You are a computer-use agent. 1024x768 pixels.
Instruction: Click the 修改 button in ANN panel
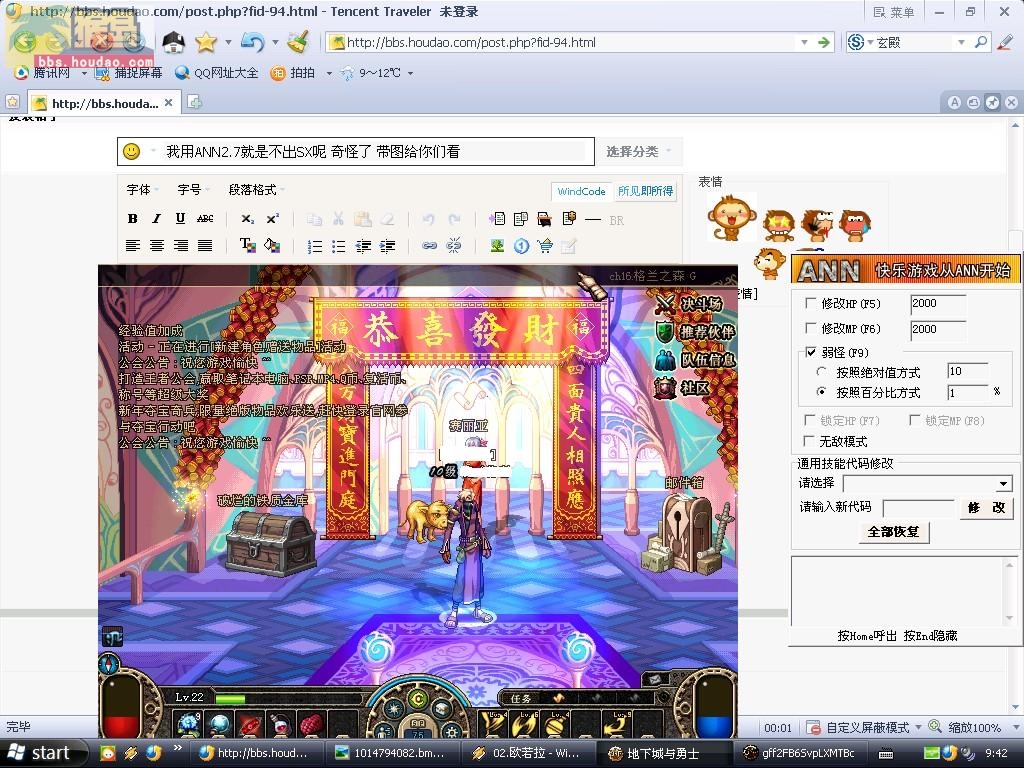tap(986, 507)
